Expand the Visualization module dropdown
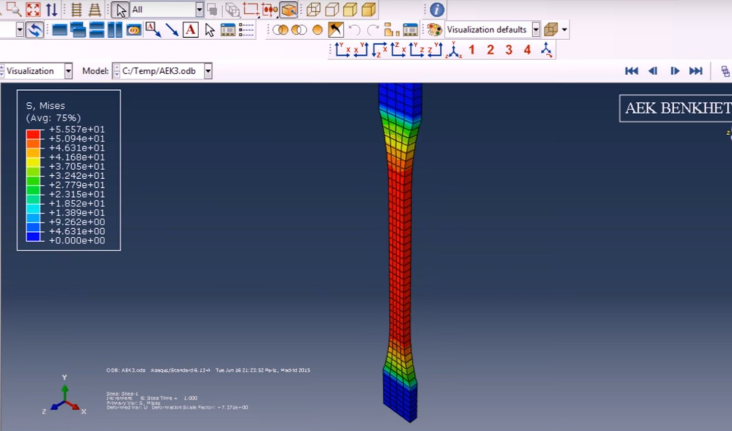The image size is (732, 431). click(68, 71)
